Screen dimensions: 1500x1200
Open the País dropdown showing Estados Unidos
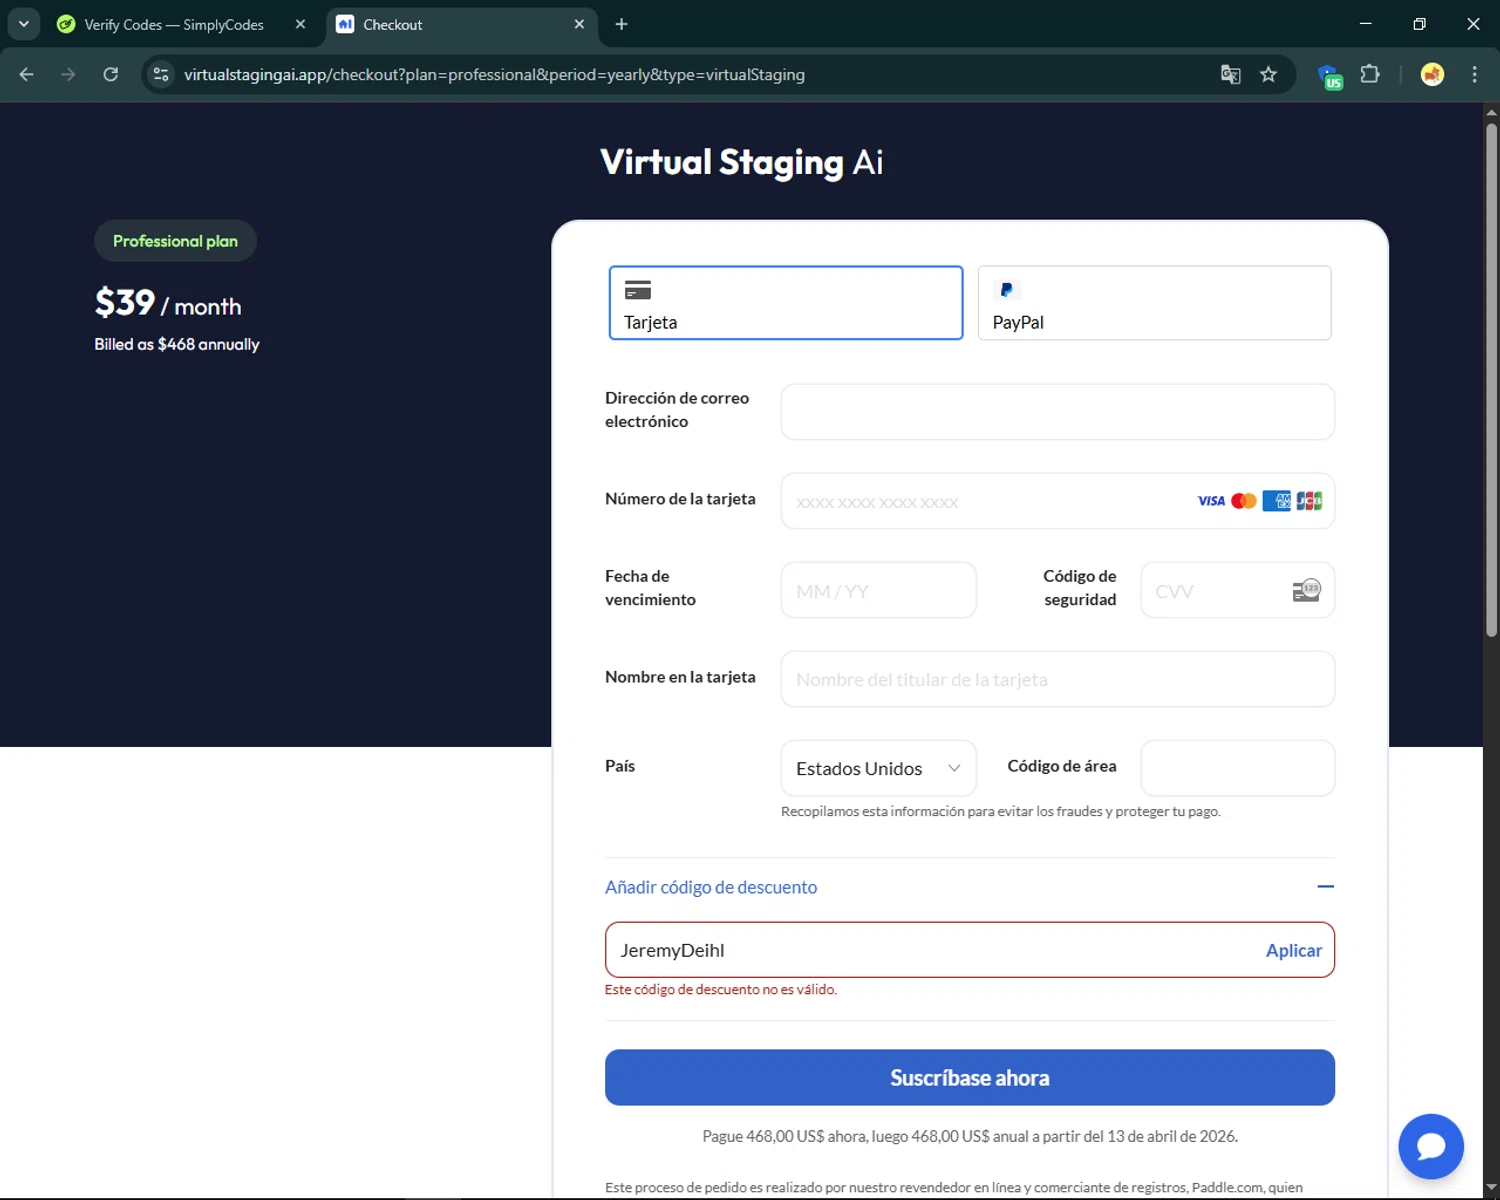pos(878,768)
